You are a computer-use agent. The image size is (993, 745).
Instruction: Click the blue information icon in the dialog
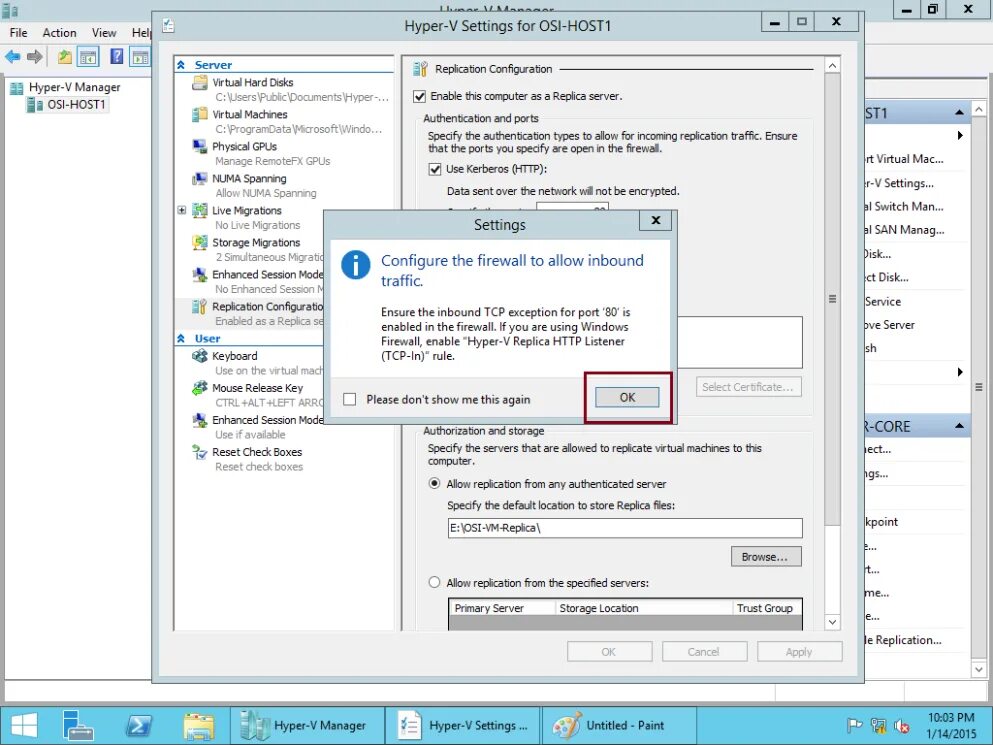click(x=355, y=264)
